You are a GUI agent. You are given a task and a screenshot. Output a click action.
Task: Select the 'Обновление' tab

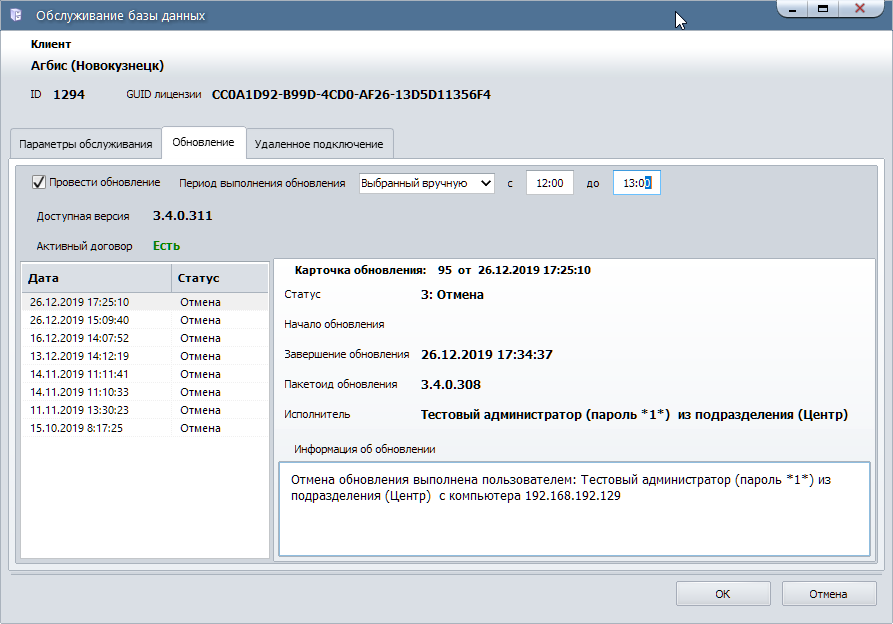point(203,142)
